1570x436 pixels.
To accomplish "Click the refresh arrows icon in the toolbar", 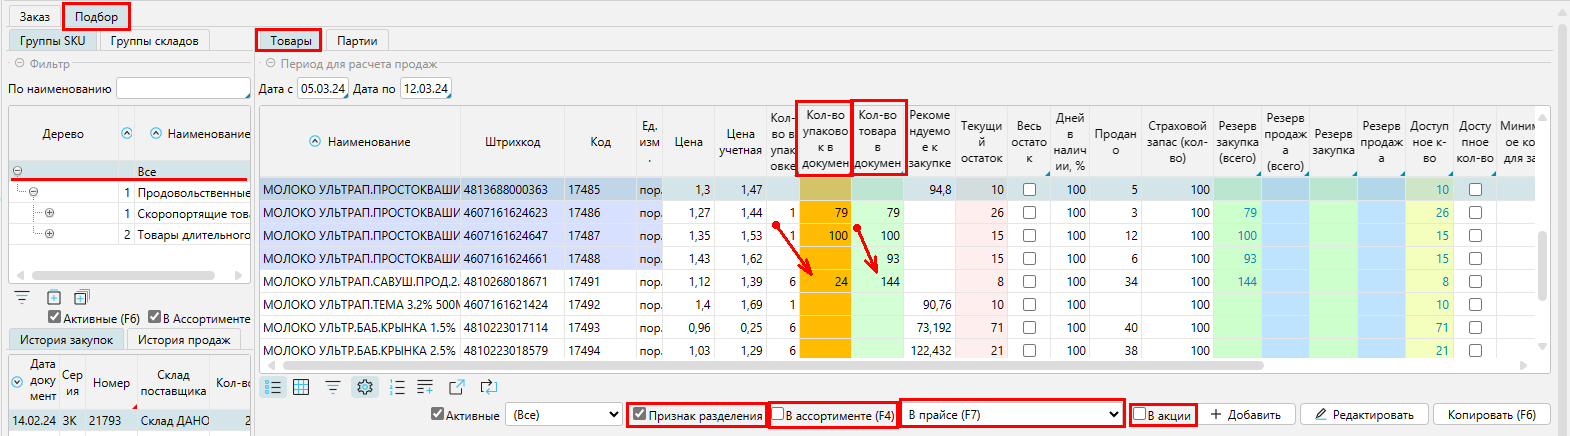I will (x=488, y=387).
